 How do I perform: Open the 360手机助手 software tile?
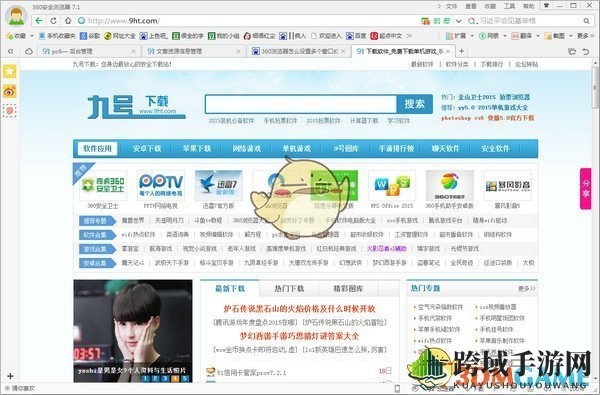(450, 189)
